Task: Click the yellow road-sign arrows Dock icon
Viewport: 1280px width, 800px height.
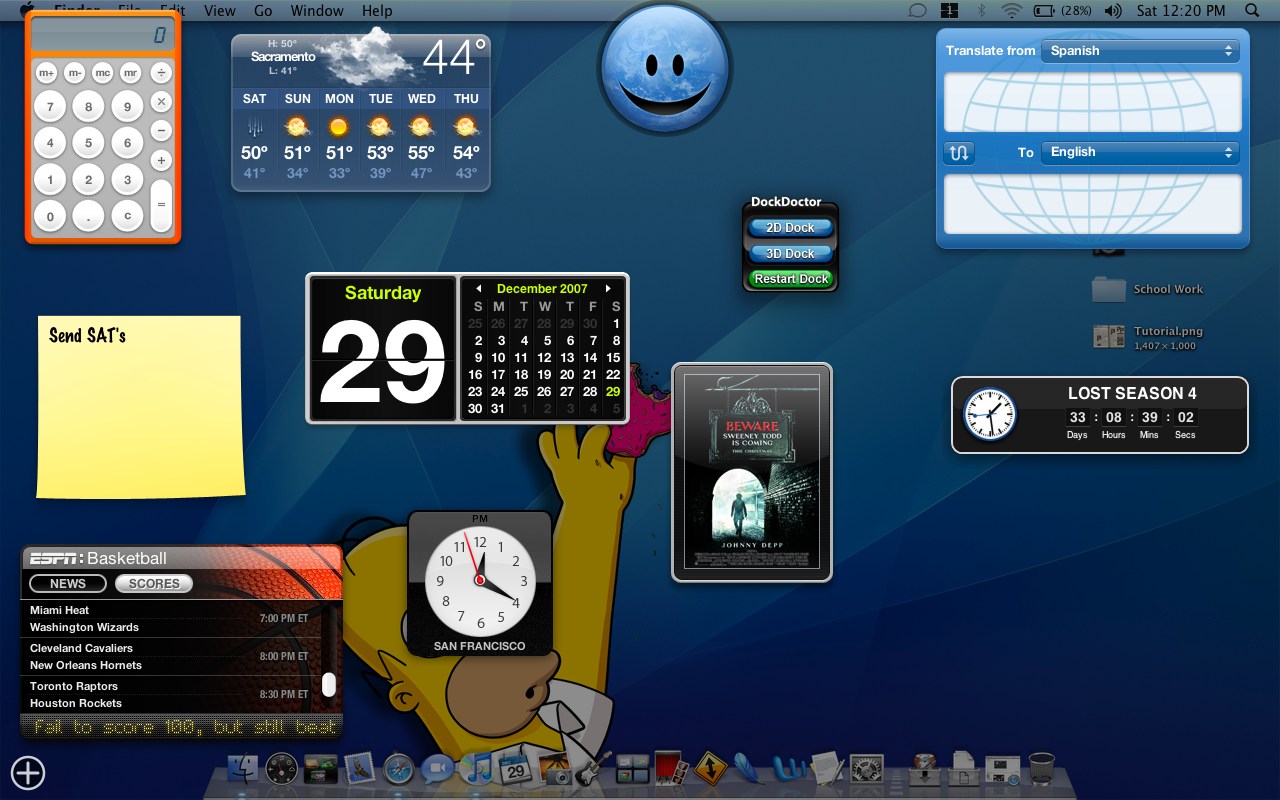Action: pos(710,769)
